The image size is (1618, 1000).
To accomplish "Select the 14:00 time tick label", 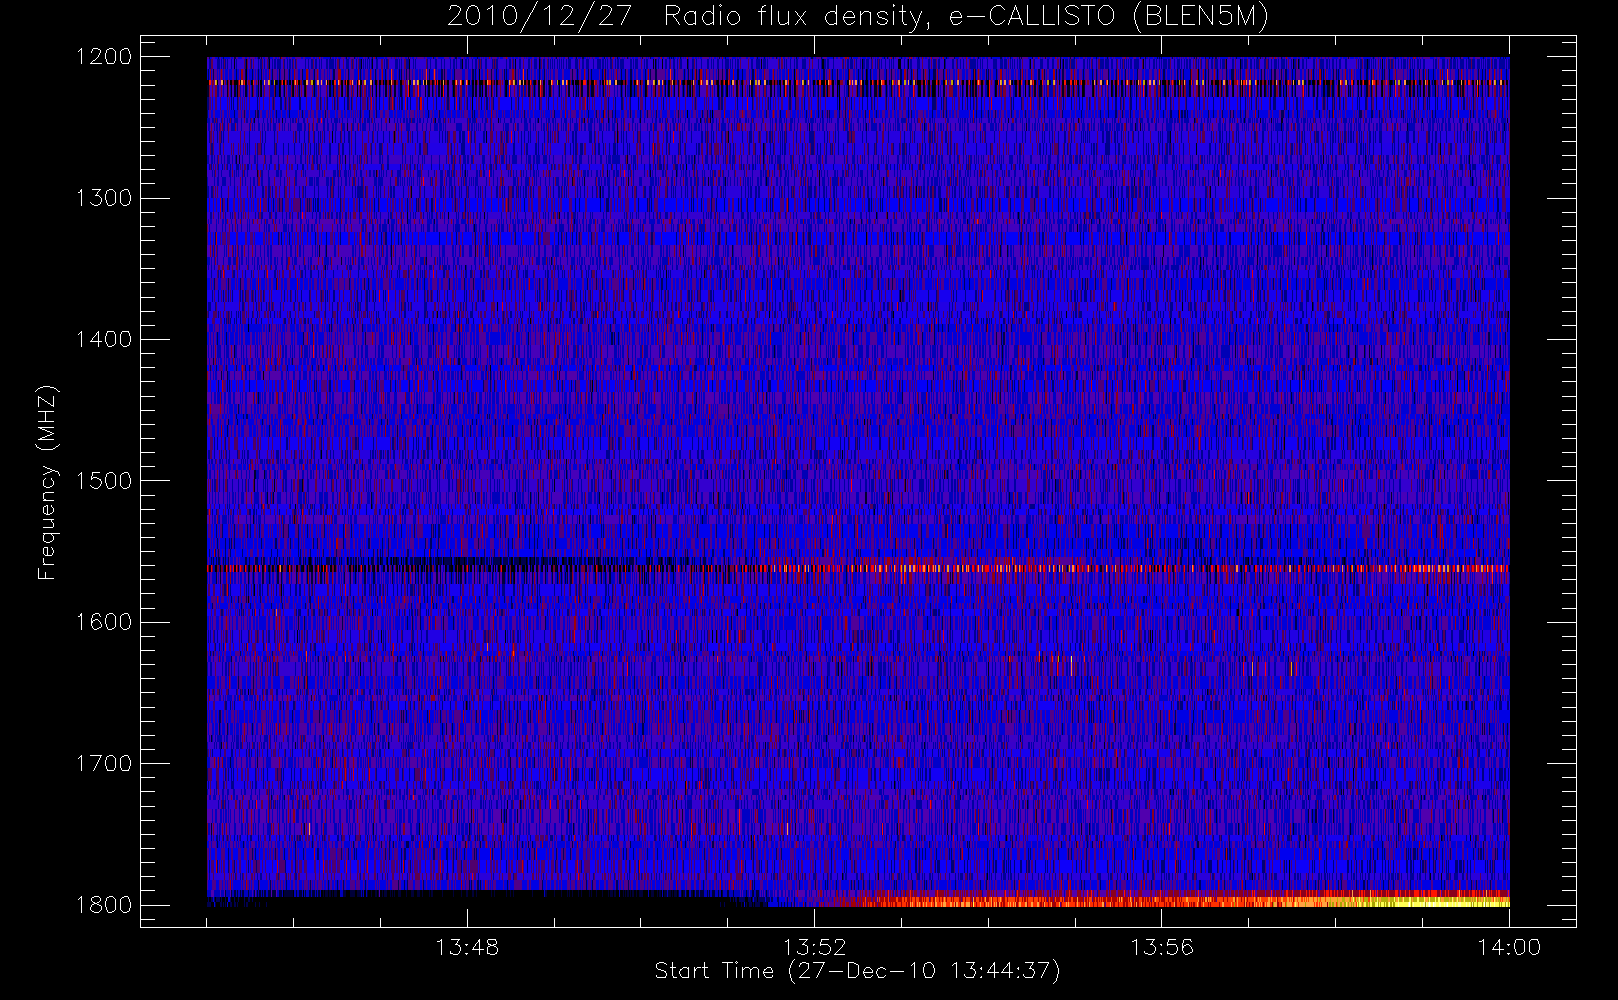I will coord(1509,947).
